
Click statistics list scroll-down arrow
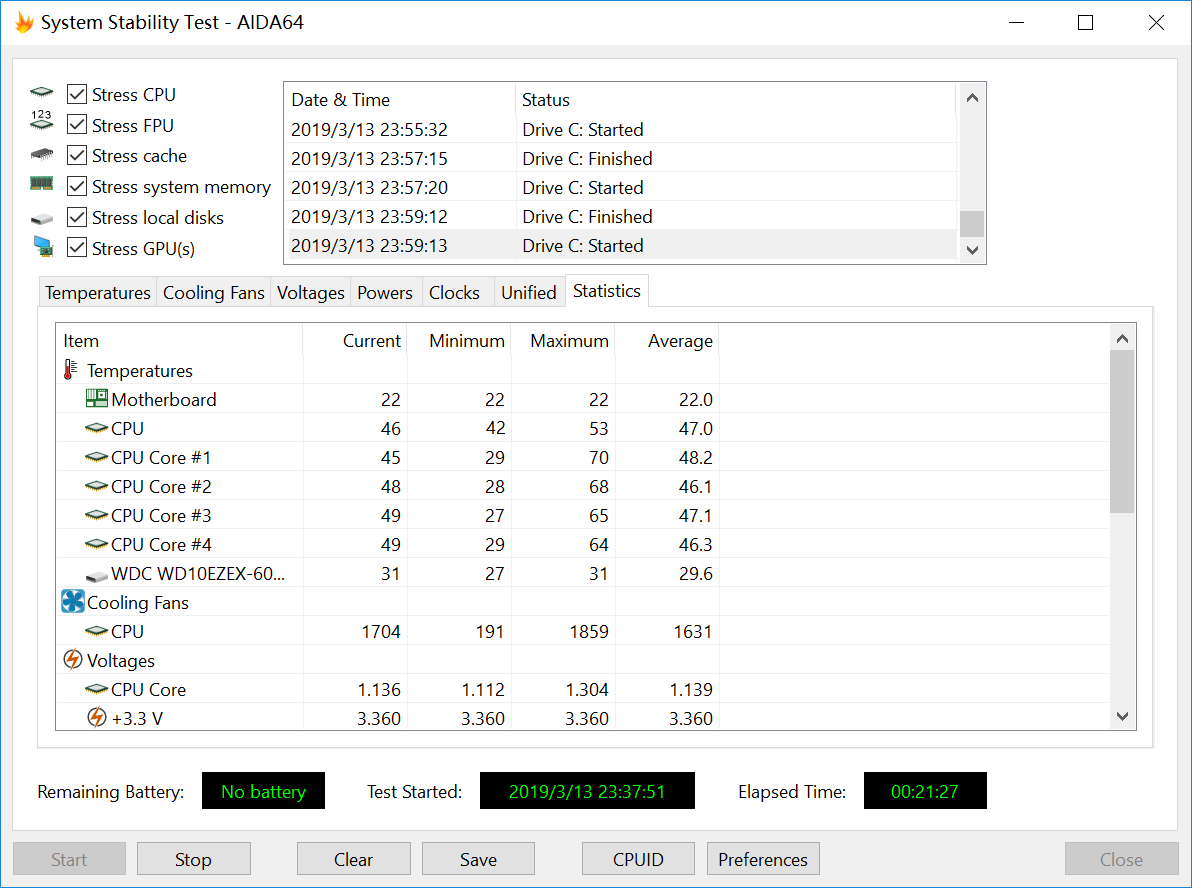point(1122,716)
